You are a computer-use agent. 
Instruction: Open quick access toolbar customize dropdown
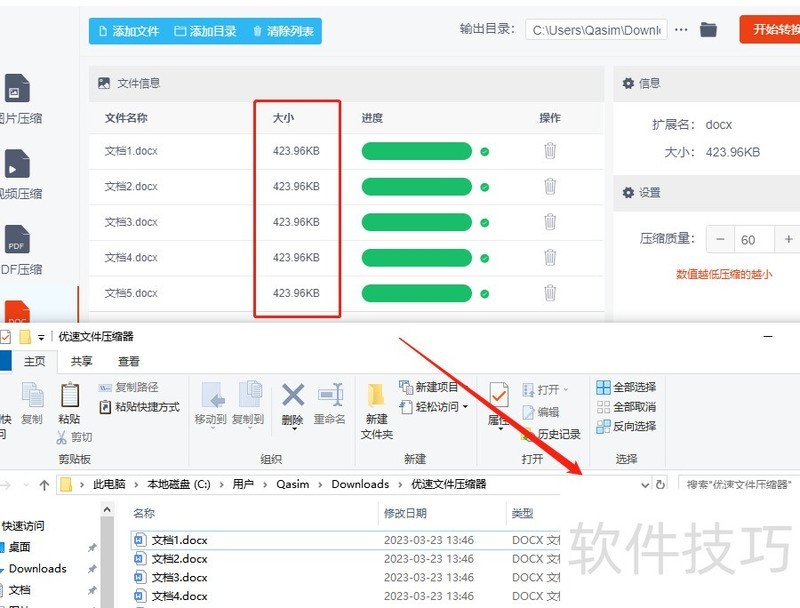tap(41, 337)
